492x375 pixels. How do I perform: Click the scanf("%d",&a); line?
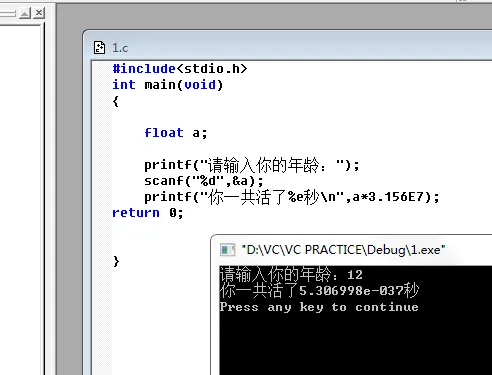204,181
